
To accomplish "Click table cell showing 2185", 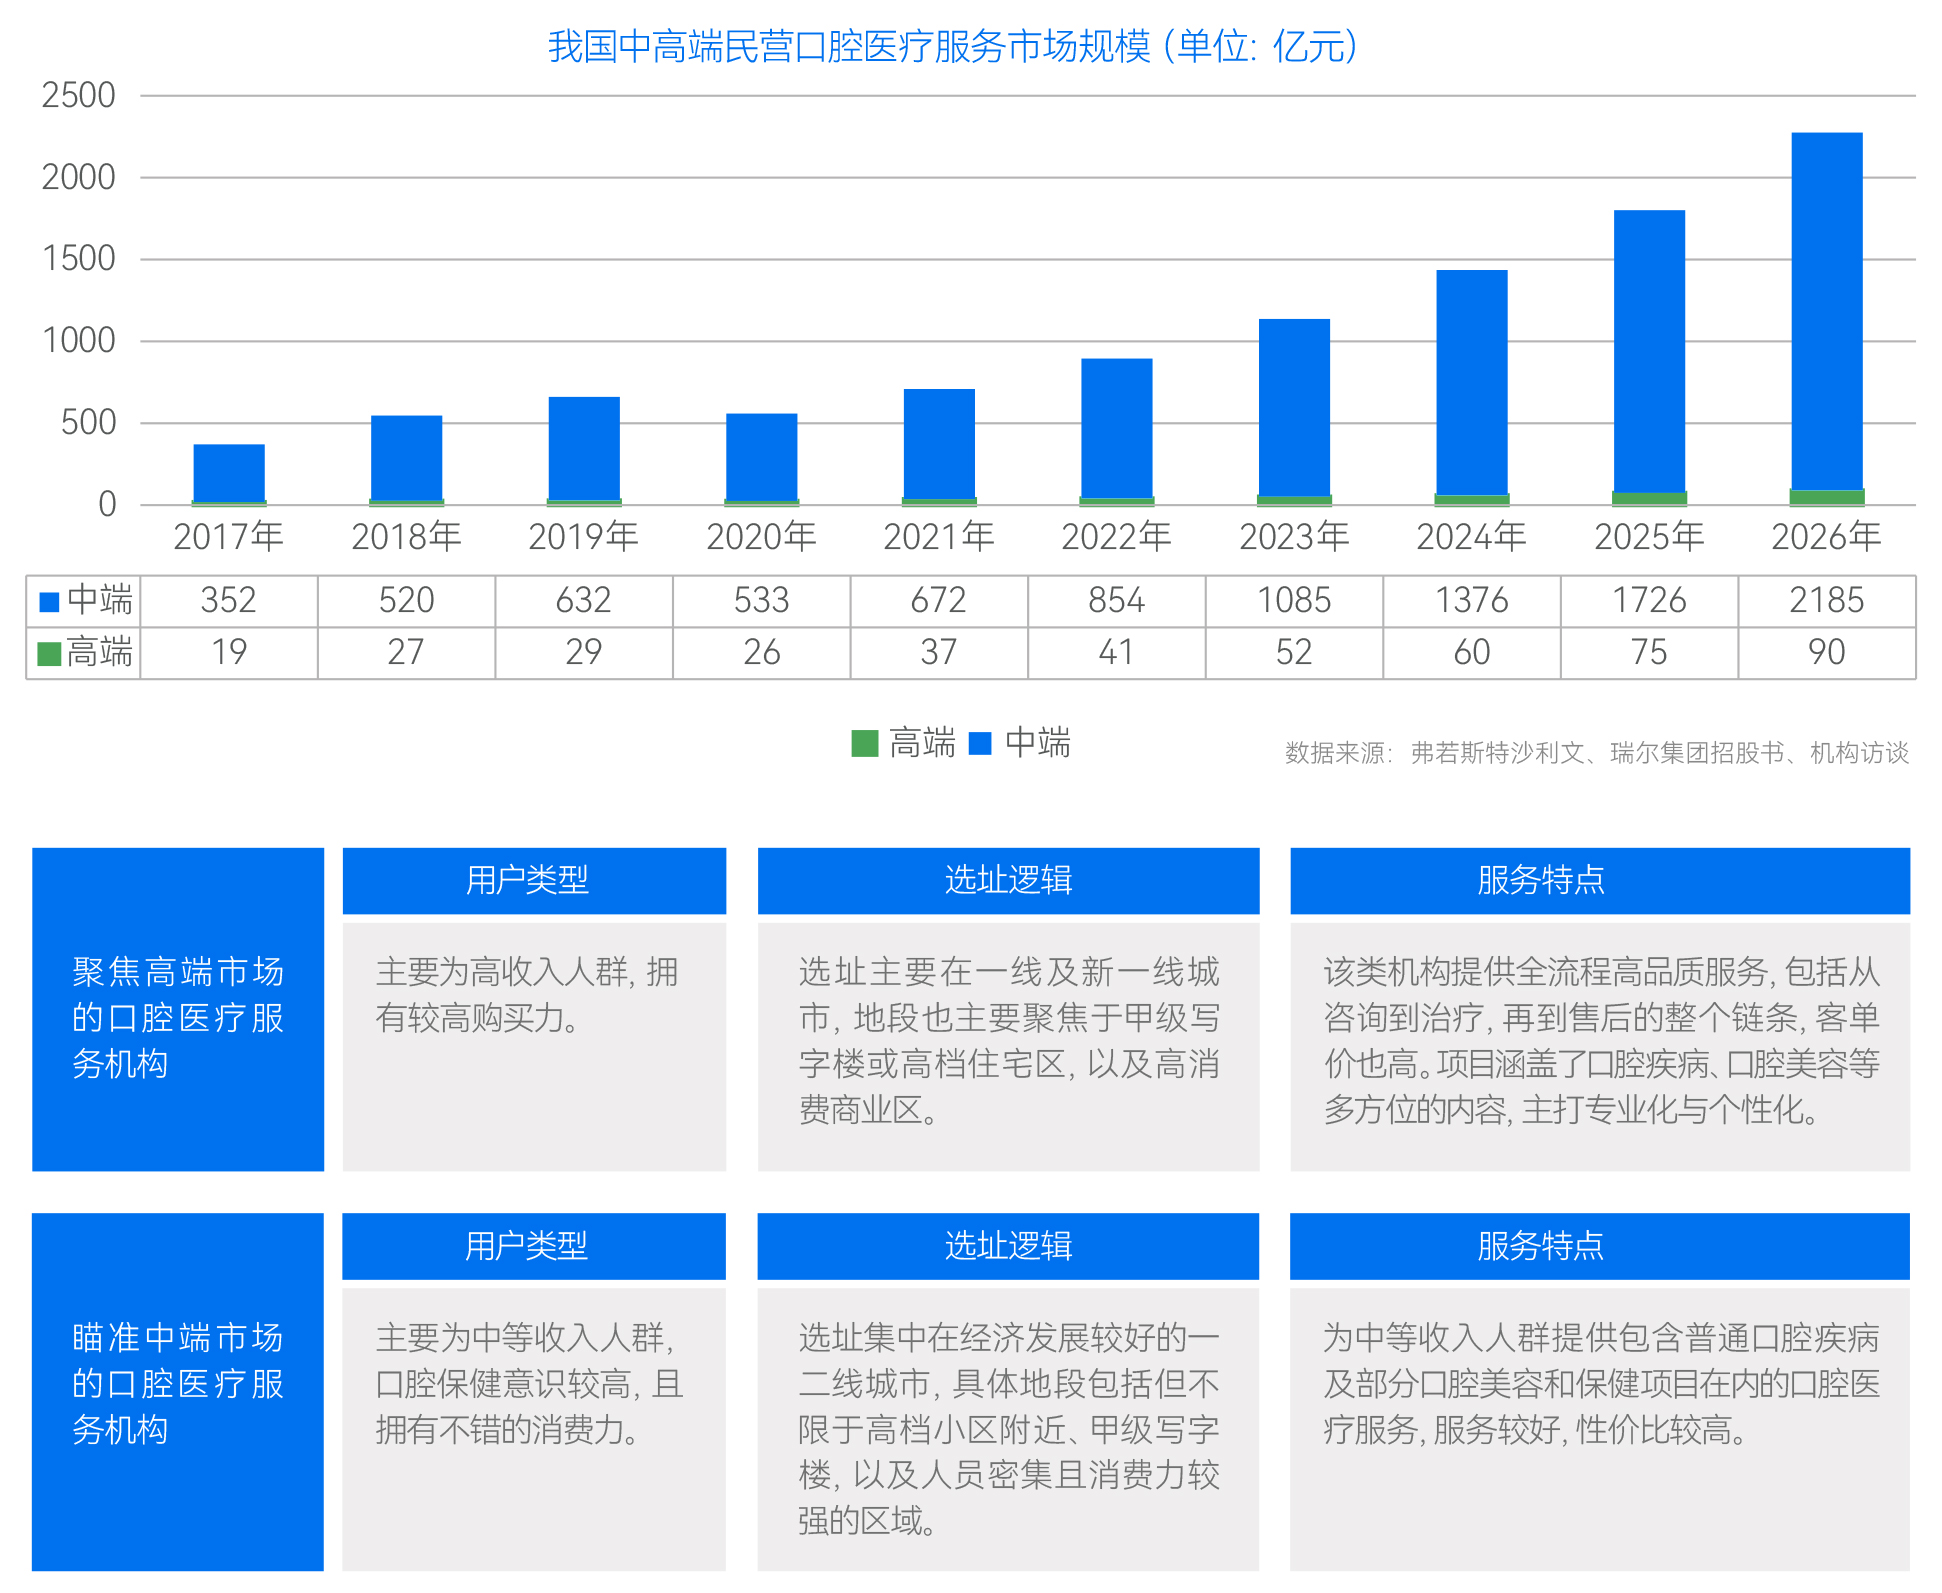I will tap(1826, 601).
